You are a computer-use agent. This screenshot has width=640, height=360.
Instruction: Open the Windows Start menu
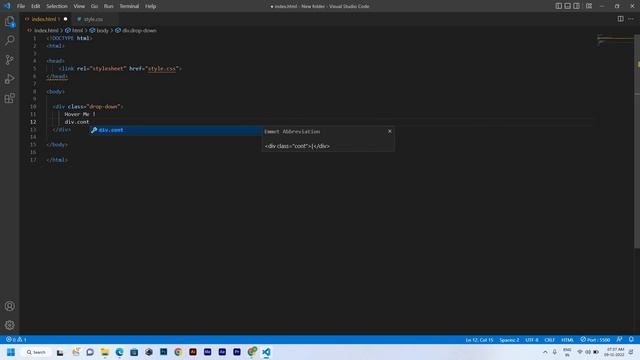[x=11, y=352]
